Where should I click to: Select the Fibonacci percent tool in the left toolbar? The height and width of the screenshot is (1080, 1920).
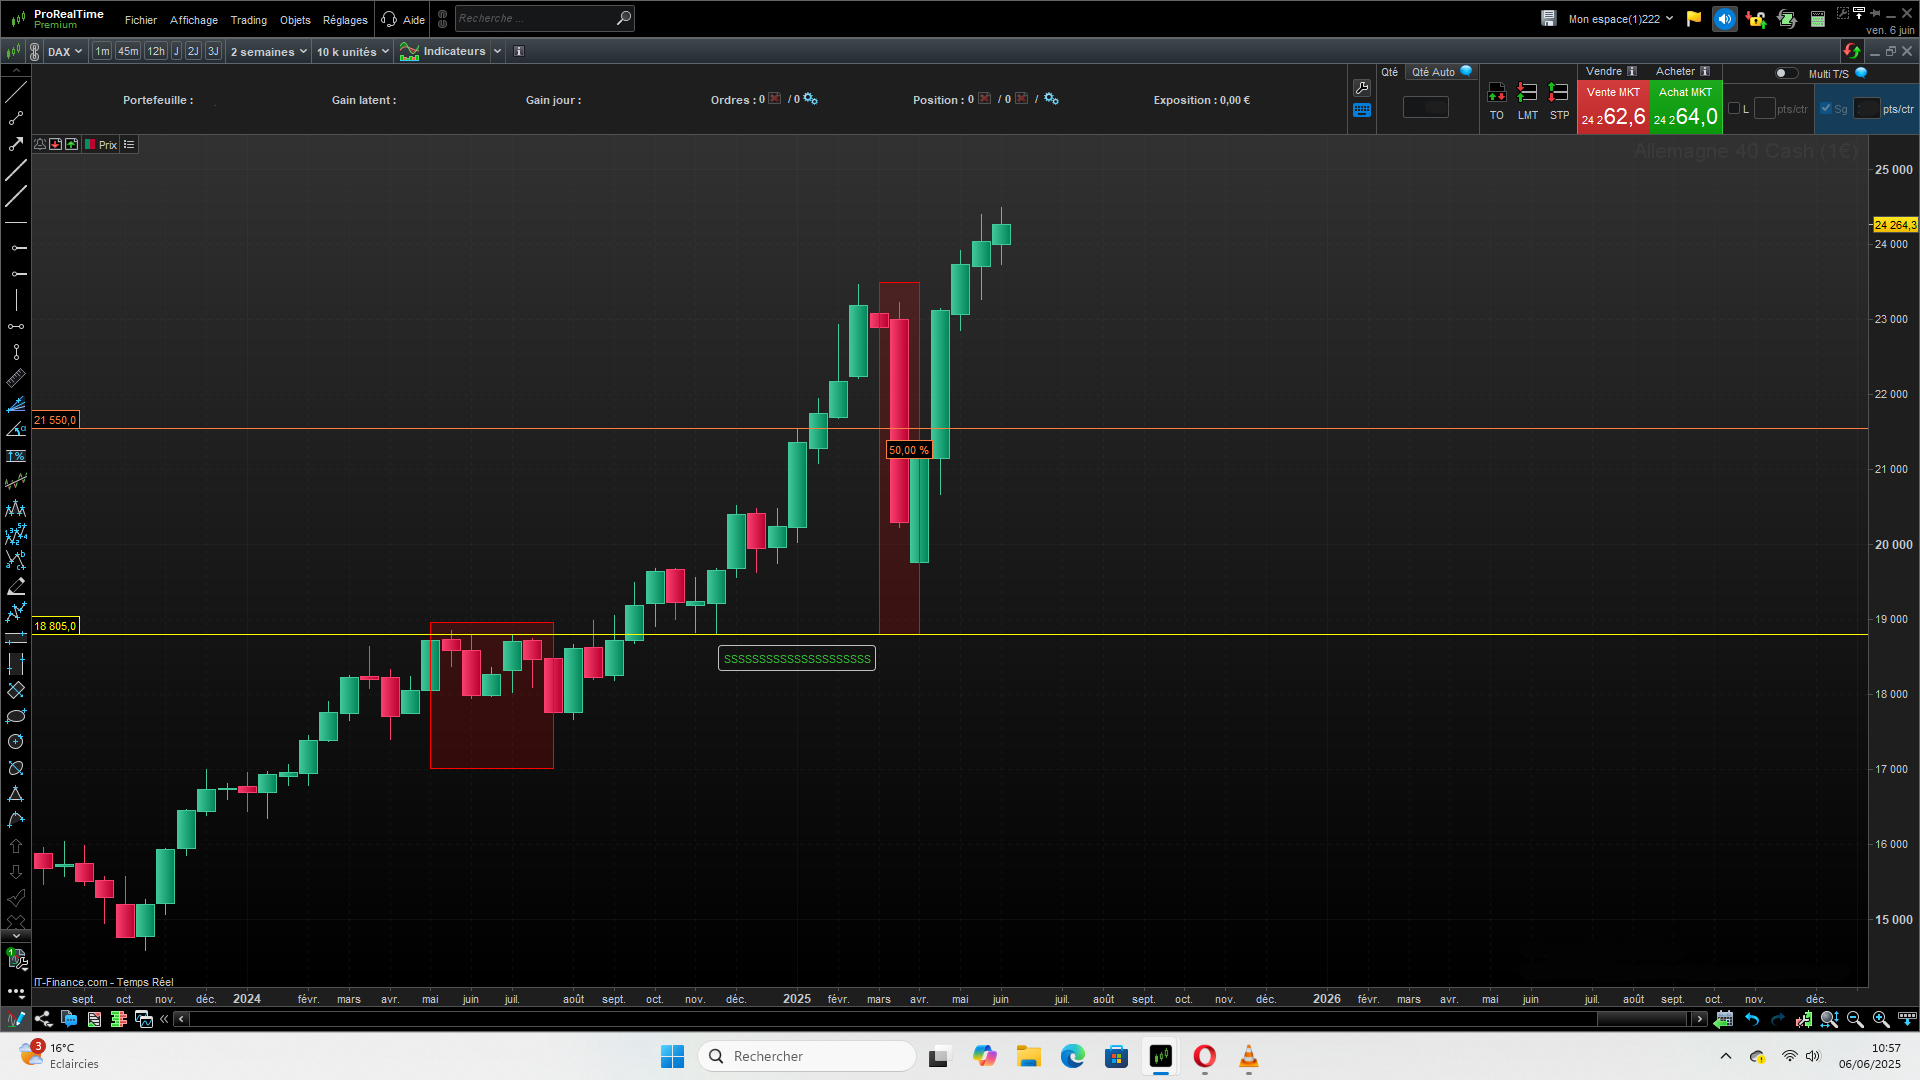(x=16, y=456)
